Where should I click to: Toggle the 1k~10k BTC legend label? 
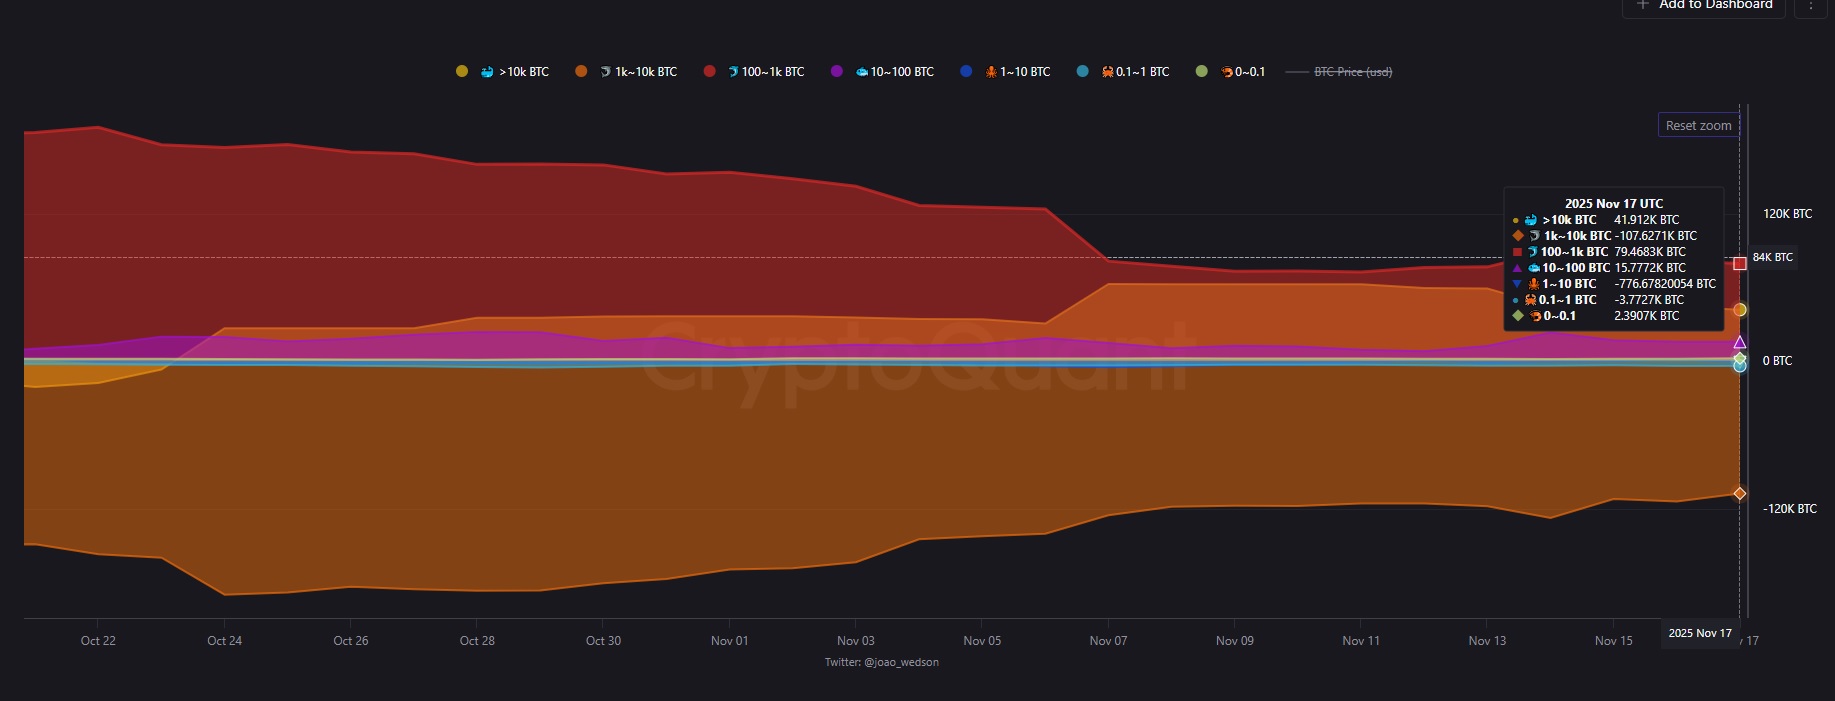645,72
